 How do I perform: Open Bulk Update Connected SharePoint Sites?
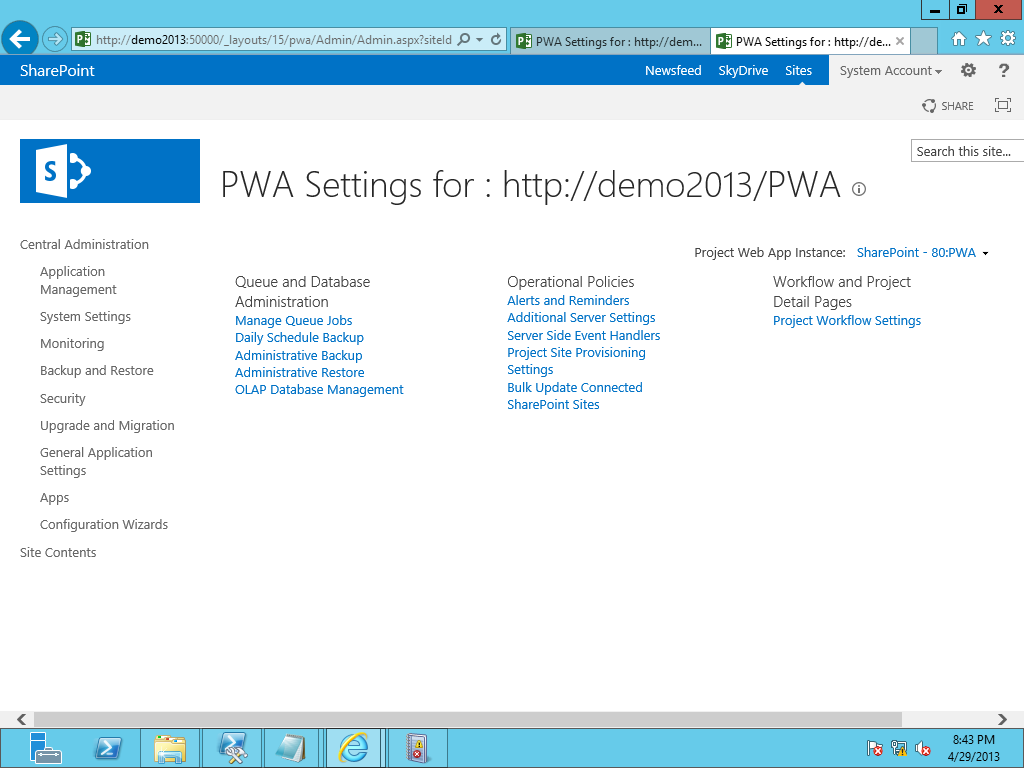pyautogui.click(x=575, y=396)
